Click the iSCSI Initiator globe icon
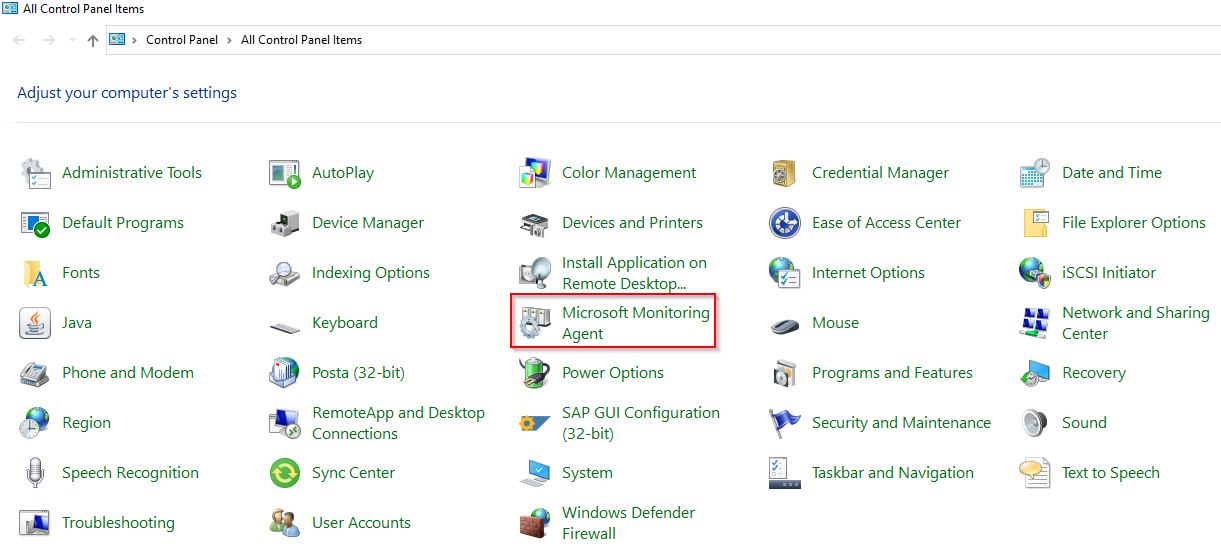This screenshot has height=554, width=1221. click(x=1034, y=273)
